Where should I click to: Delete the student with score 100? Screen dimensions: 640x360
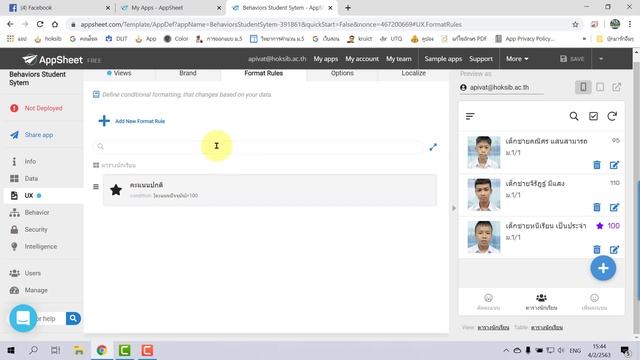[x=597, y=249]
